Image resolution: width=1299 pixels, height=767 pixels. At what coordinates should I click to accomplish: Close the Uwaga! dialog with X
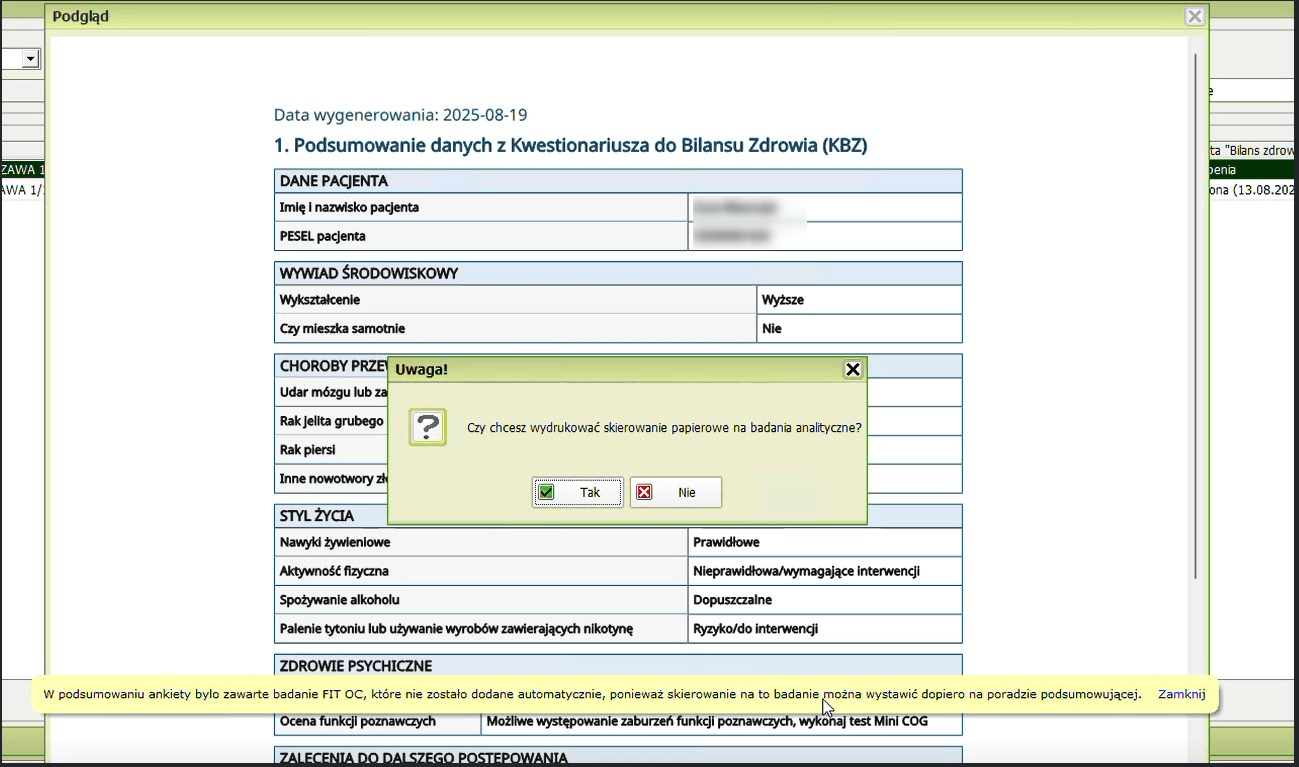click(852, 369)
